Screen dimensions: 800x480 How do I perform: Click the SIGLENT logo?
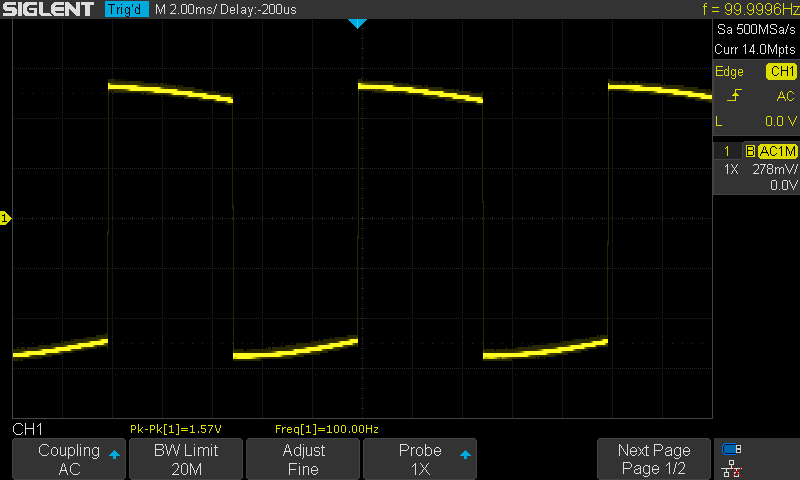(48, 9)
